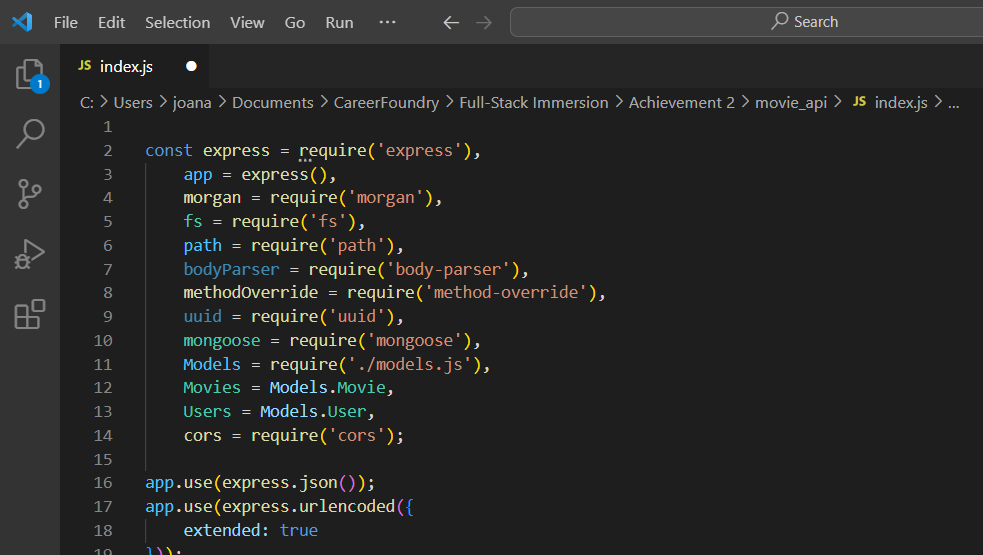Click the Documents breadcrumb segment

coord(272,102)
